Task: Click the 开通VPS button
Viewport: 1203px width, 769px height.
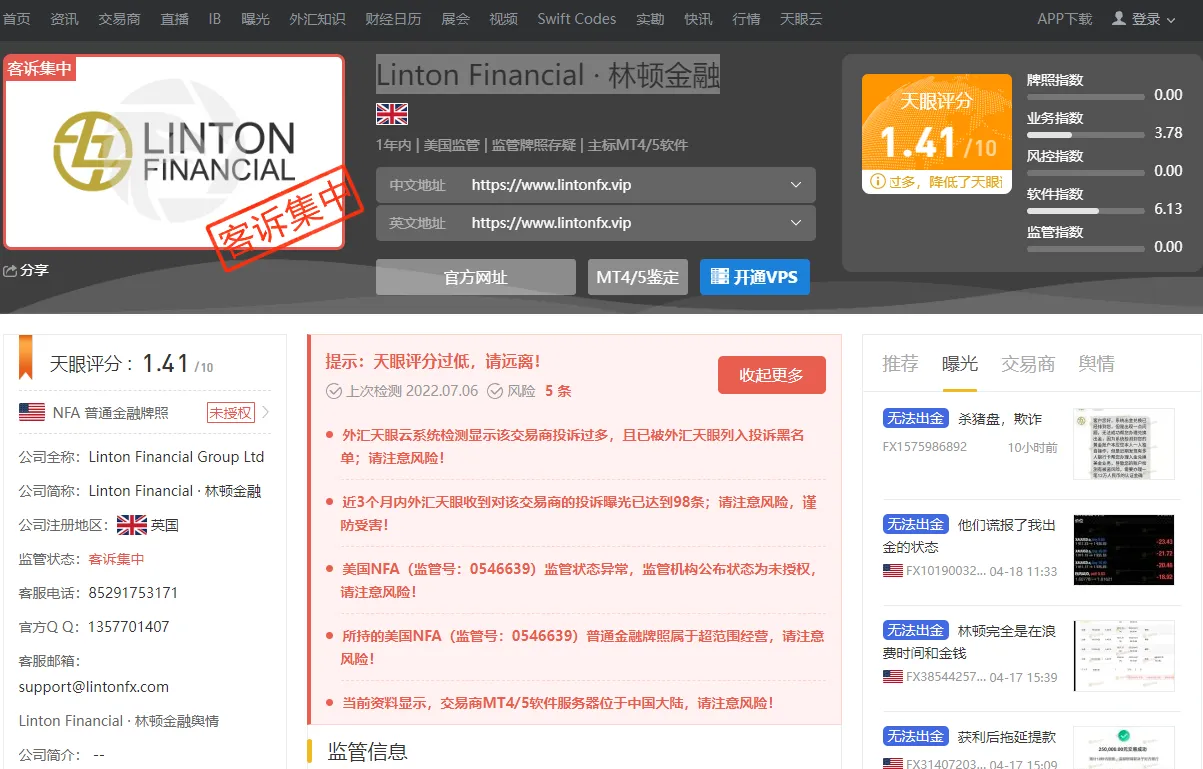Action: pos(755,277)
